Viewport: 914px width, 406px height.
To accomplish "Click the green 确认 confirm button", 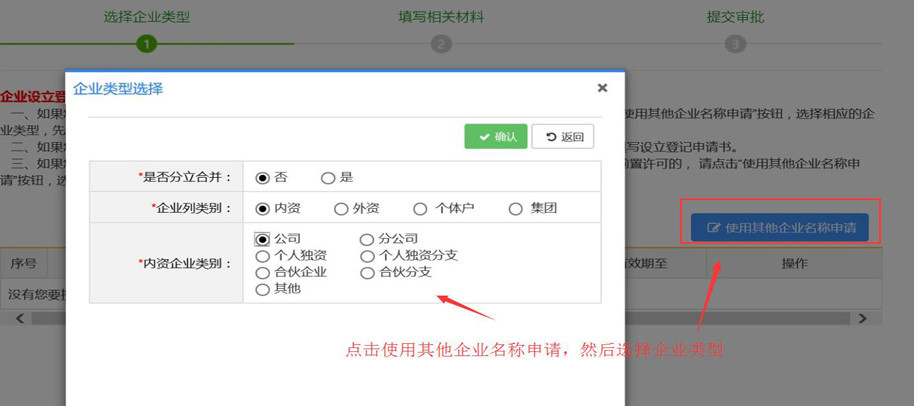I will point(495,136).
